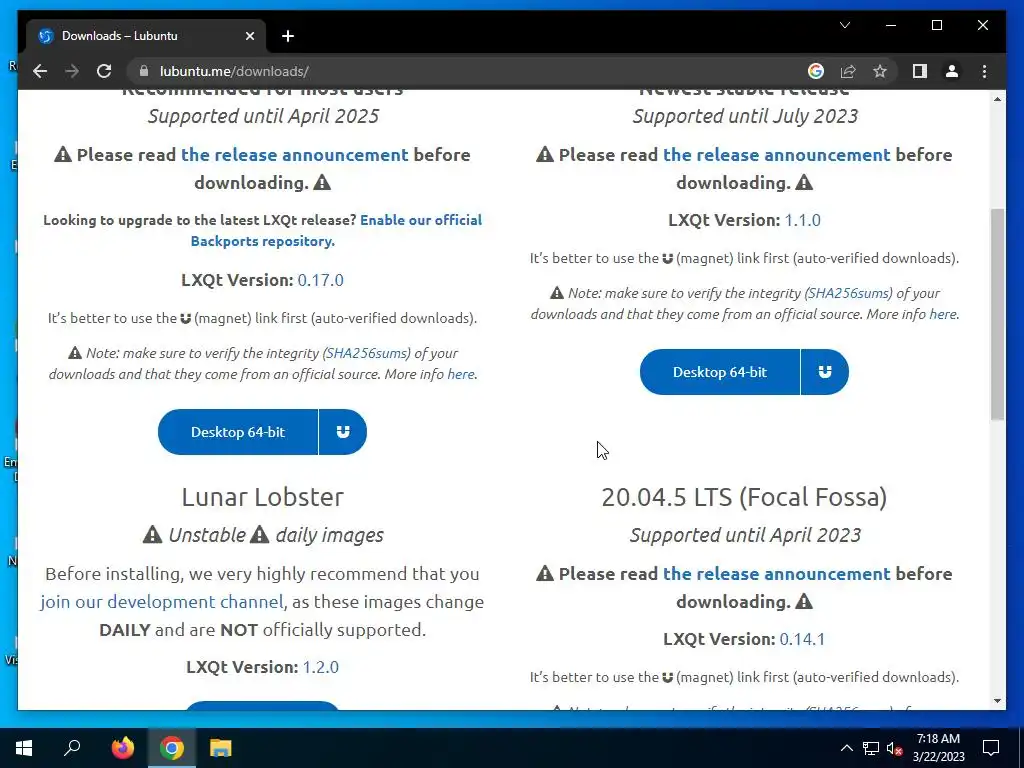The height and width of the screenshot is (768, 1024).
Task: Toggle the Chrome side panel
Action: [x=920, y=71]
